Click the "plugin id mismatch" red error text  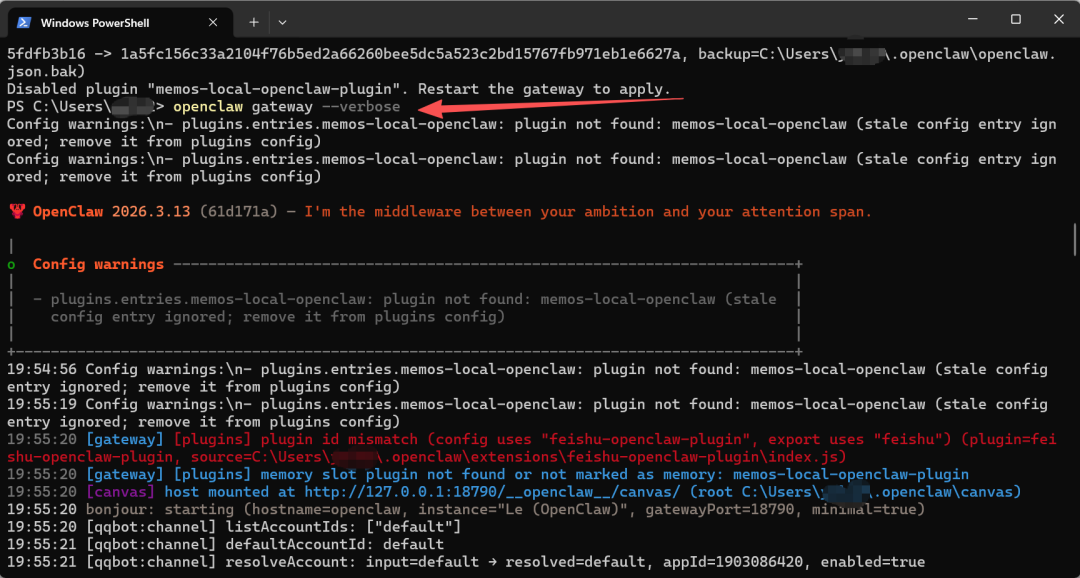click(x=328, y=439)
